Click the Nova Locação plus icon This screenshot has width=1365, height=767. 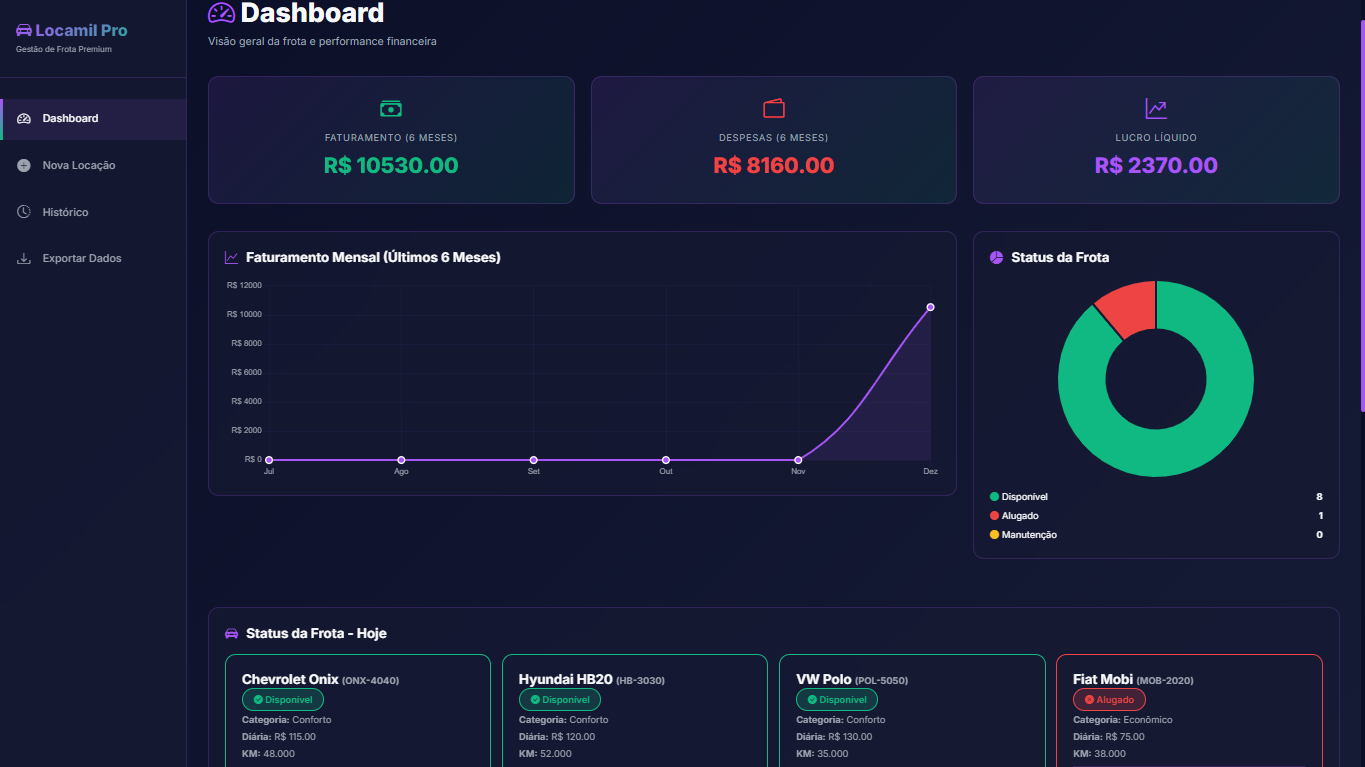click(22, 165)
